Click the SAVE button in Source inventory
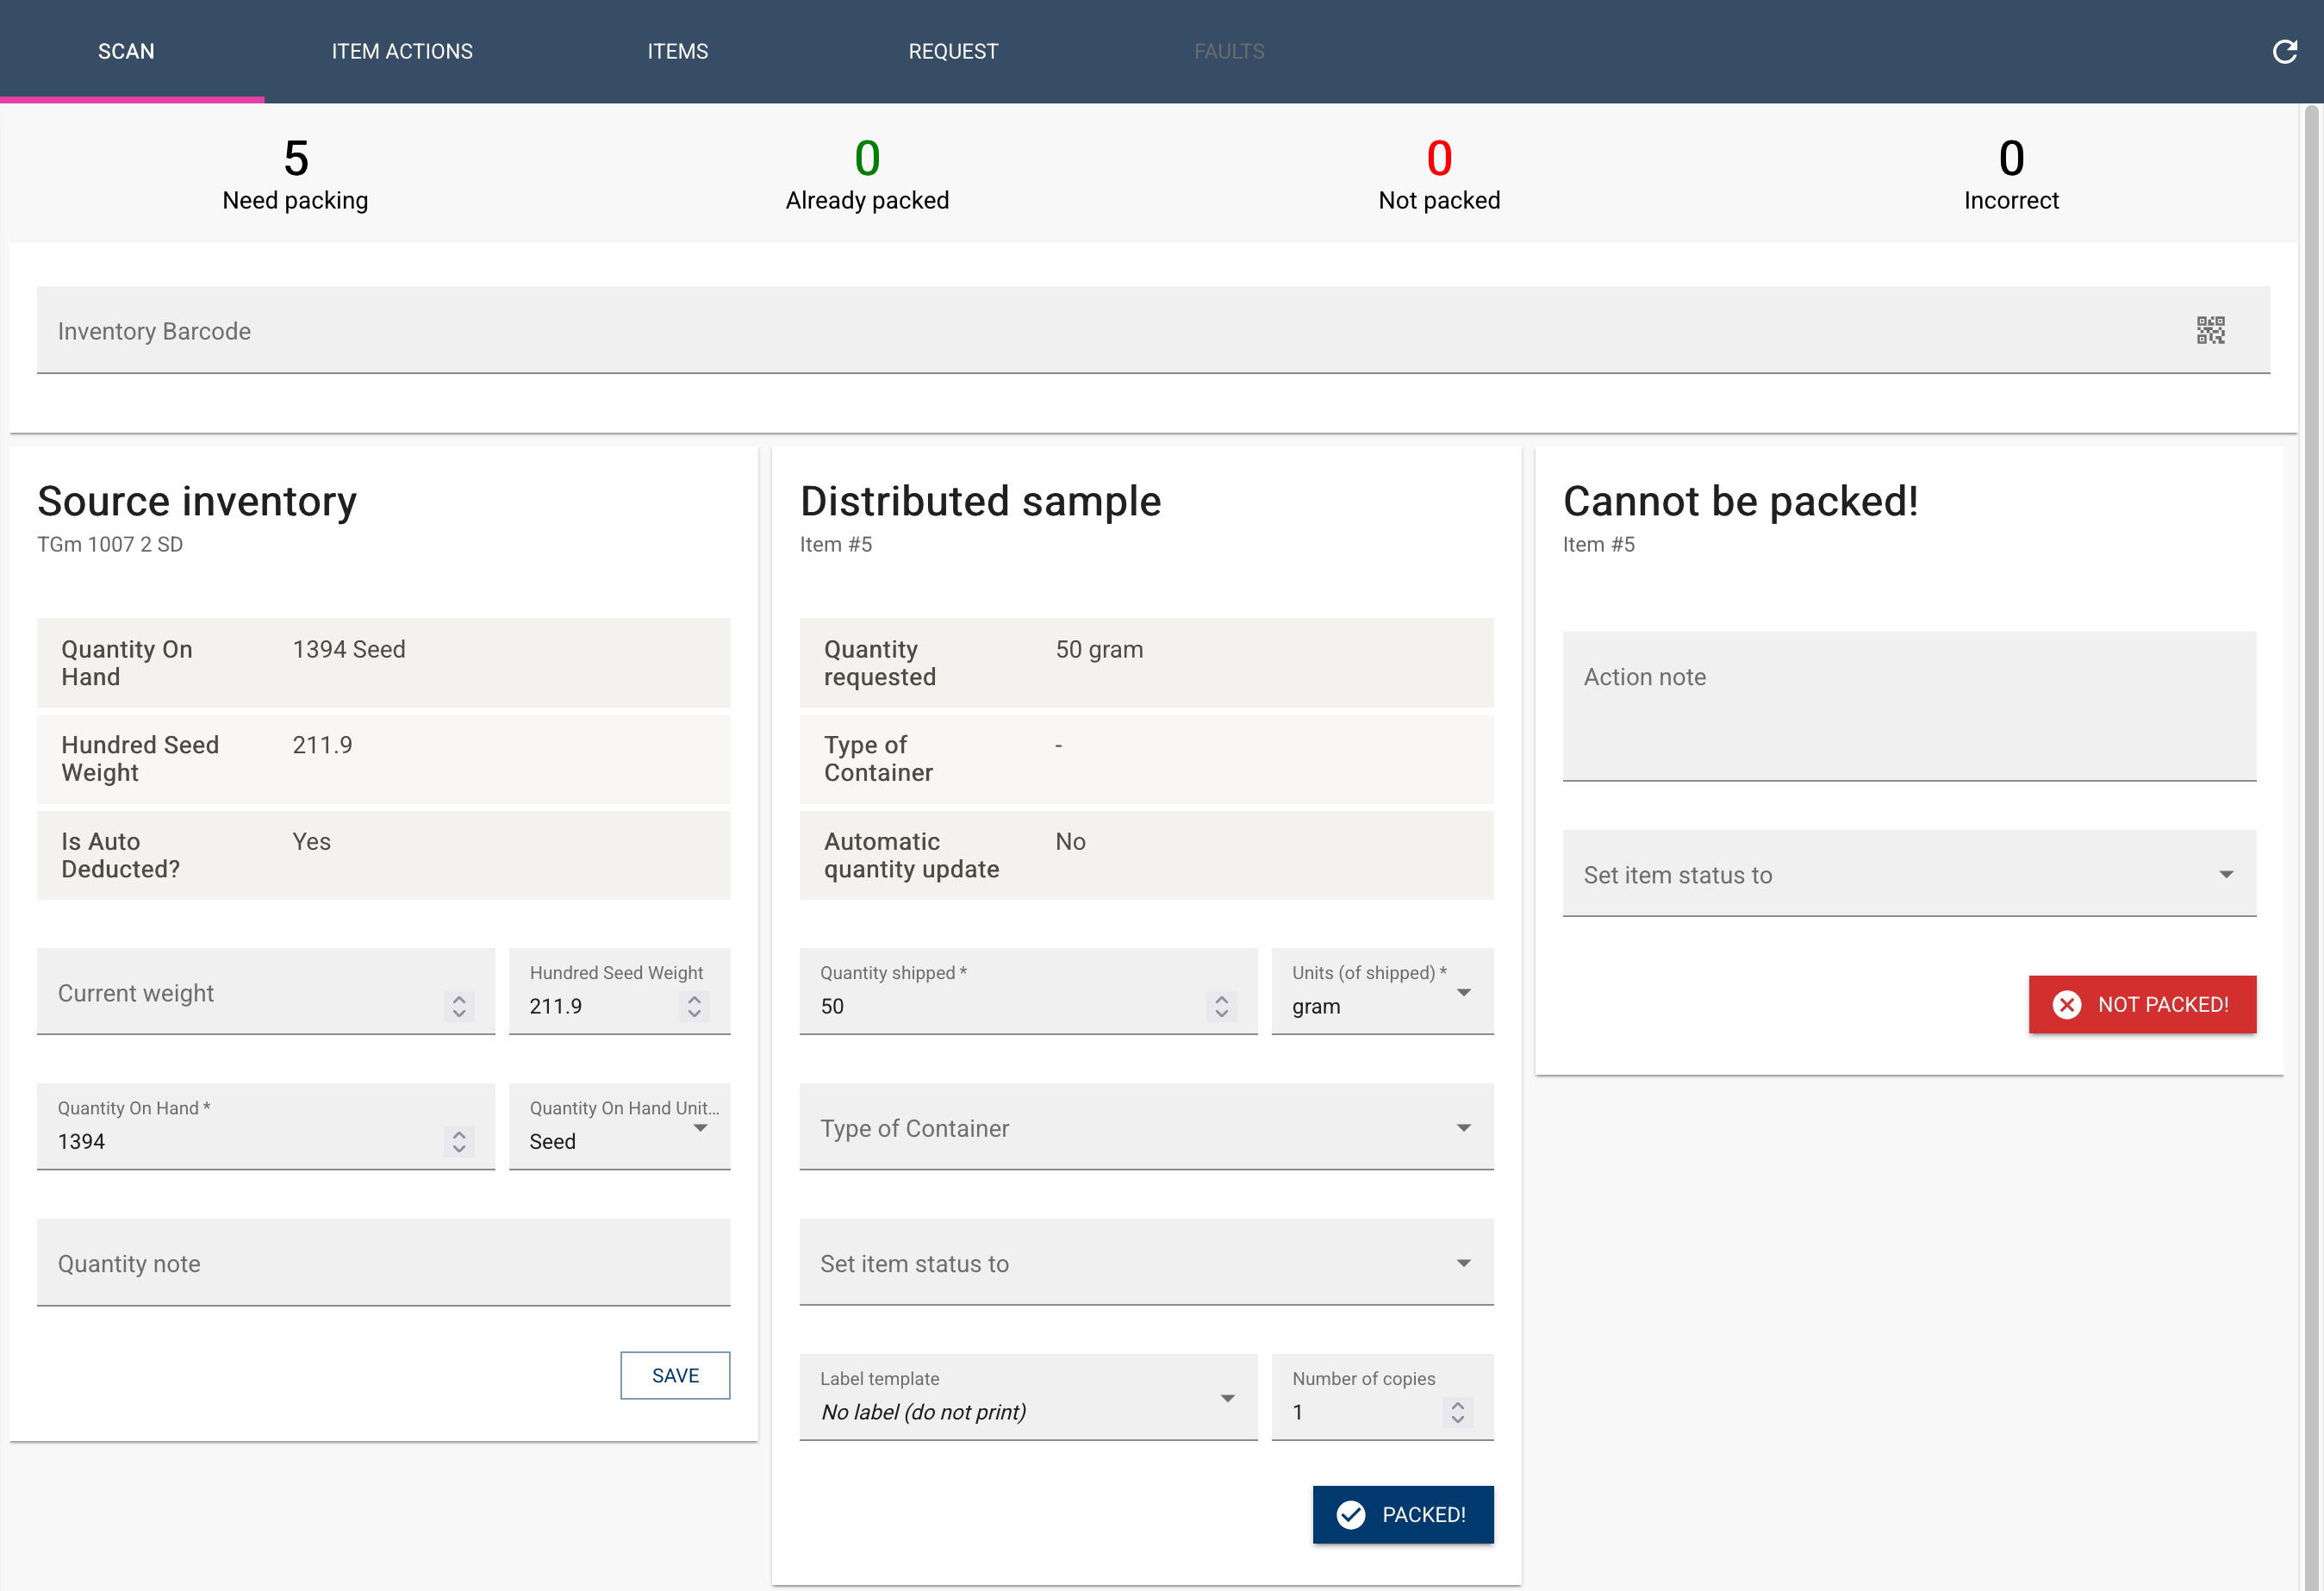 click(675, 1375)
